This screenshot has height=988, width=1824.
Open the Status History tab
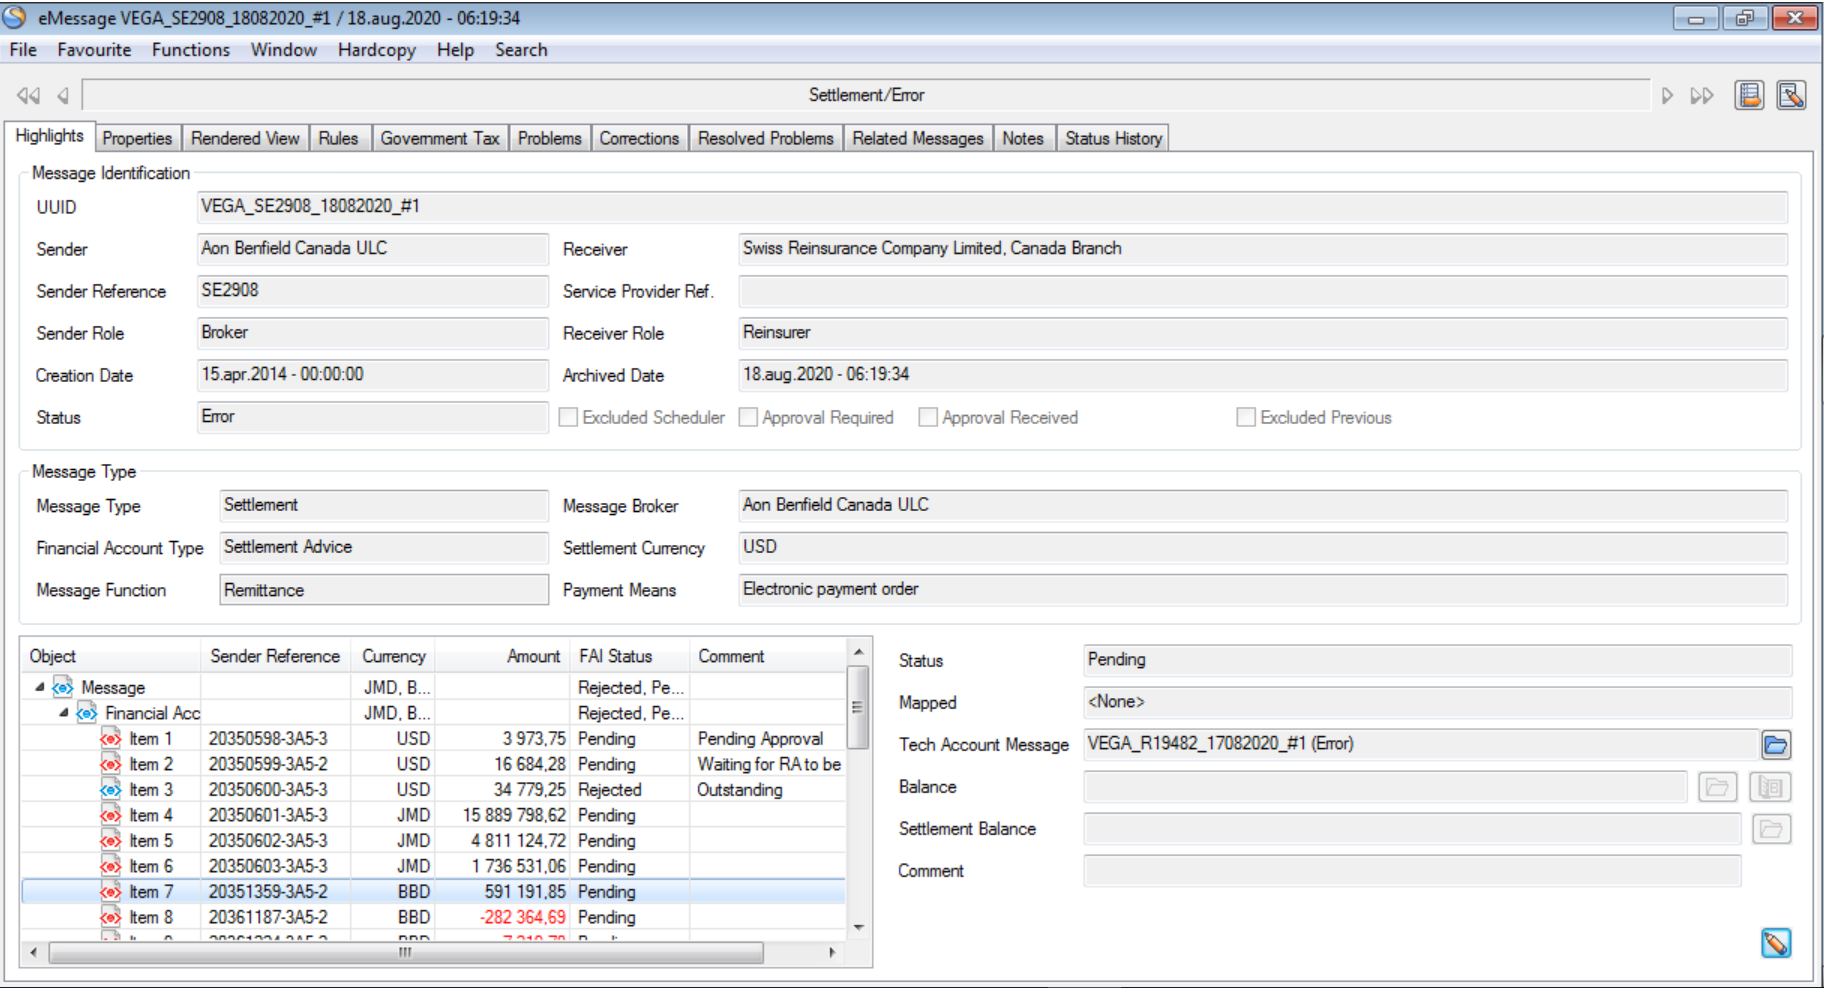[x=1113, y=139]
